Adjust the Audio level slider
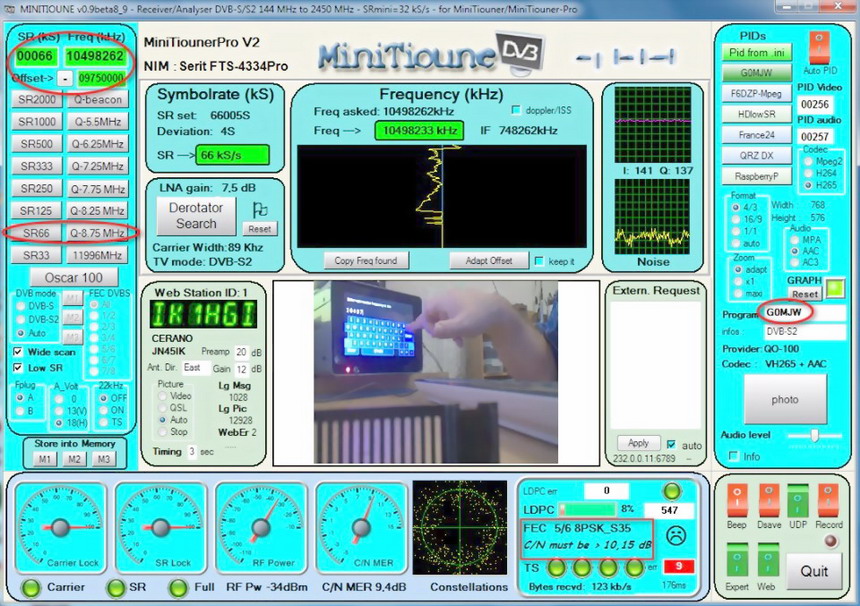The image size is (860, 606). tap(814, 435)
